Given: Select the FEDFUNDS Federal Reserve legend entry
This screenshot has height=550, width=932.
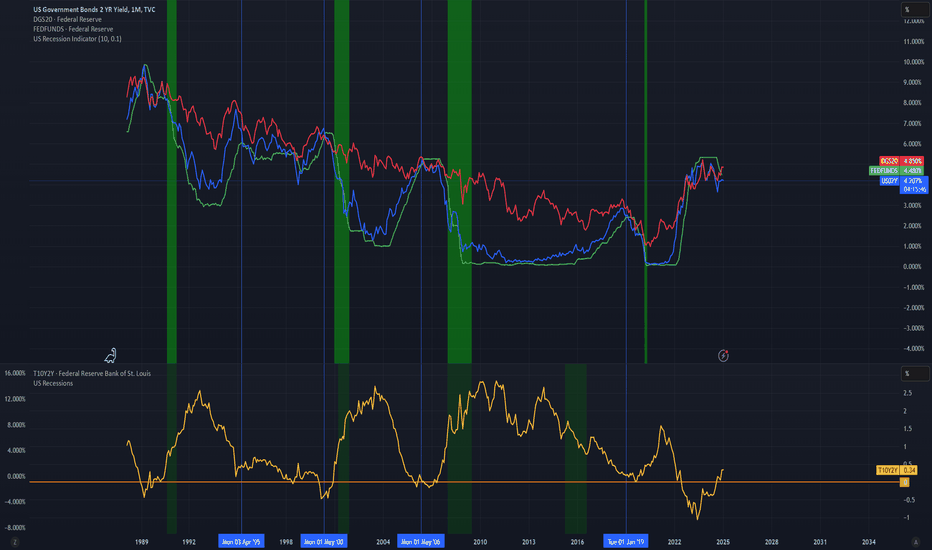Looking at the screenshot, I should click(x=73, y=29).
